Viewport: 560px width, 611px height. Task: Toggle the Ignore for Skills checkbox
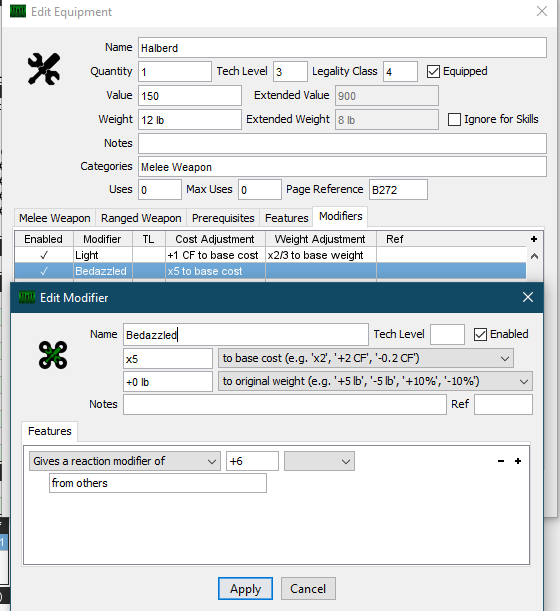(454, 120)
